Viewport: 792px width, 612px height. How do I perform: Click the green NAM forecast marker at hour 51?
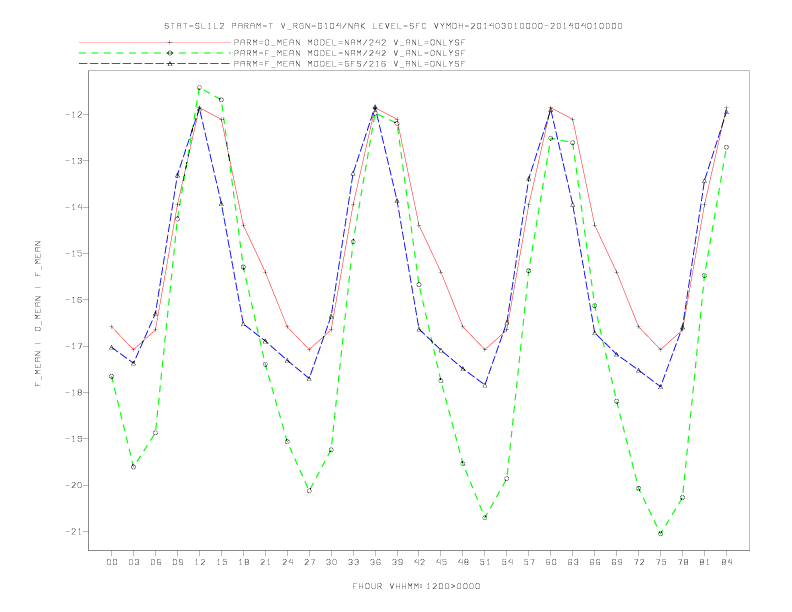tap(485, 518)
